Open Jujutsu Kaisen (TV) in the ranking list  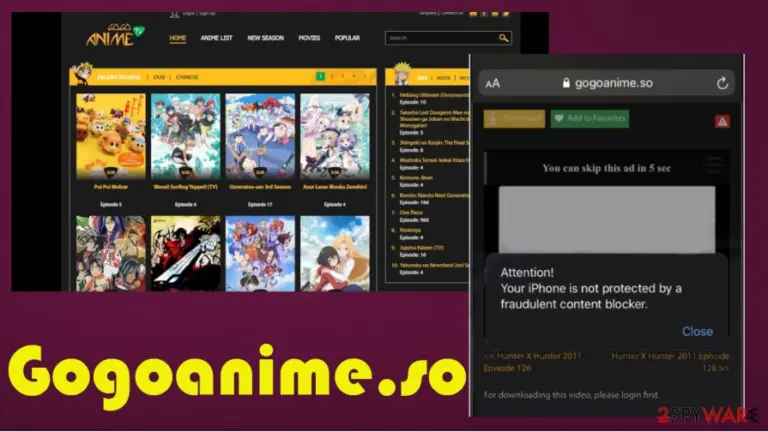pos(421,248)
